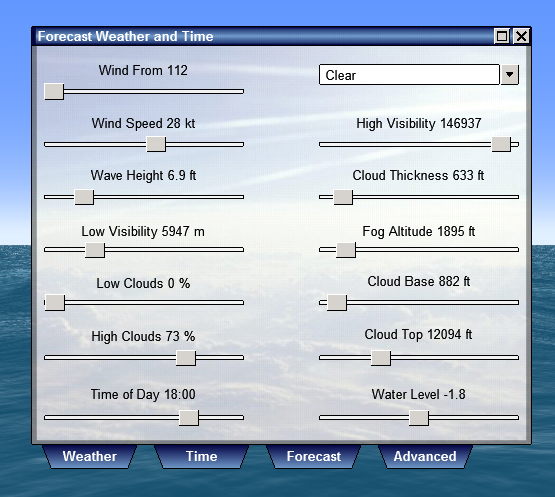Click the High Clouds slider handle

[186, 358]
